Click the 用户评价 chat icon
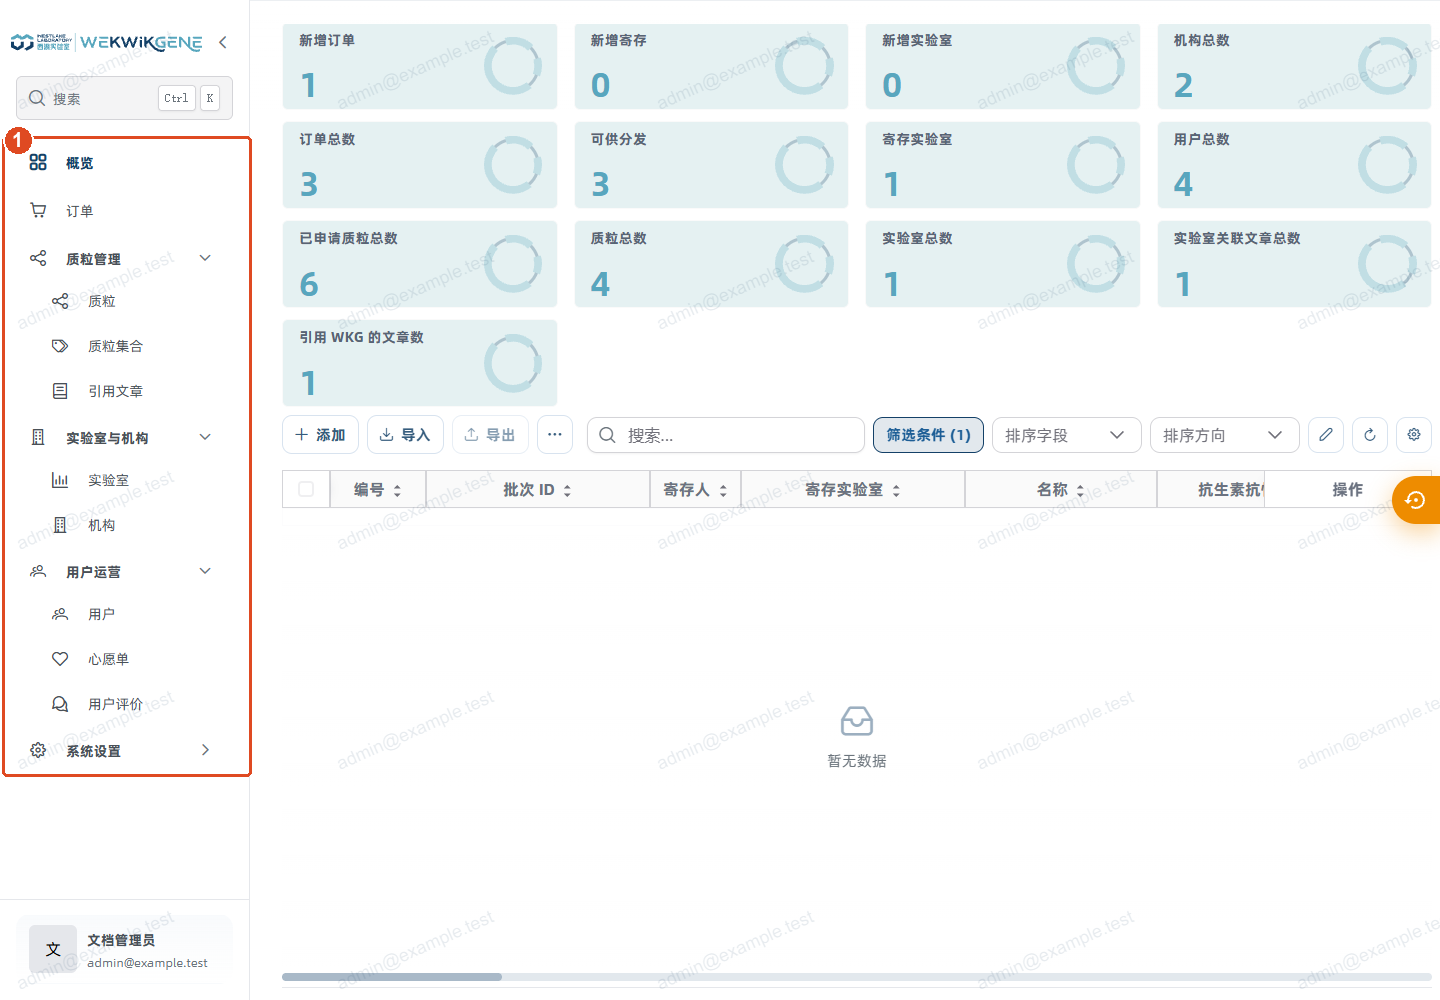 pos(60,704)
